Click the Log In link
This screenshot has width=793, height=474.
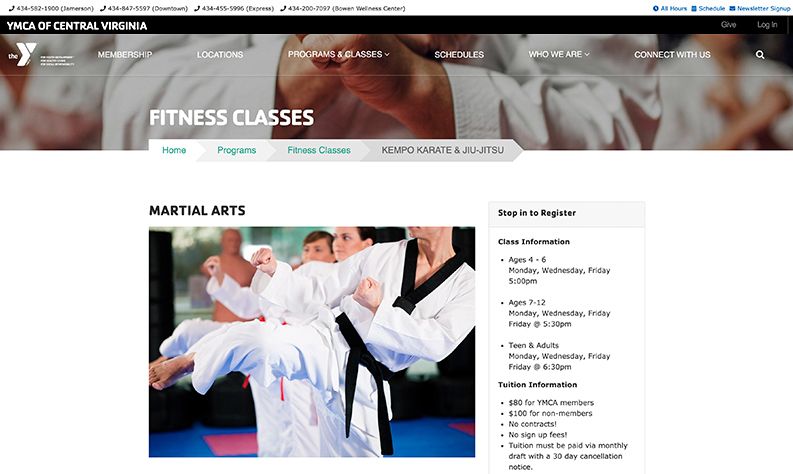(767, 25)
